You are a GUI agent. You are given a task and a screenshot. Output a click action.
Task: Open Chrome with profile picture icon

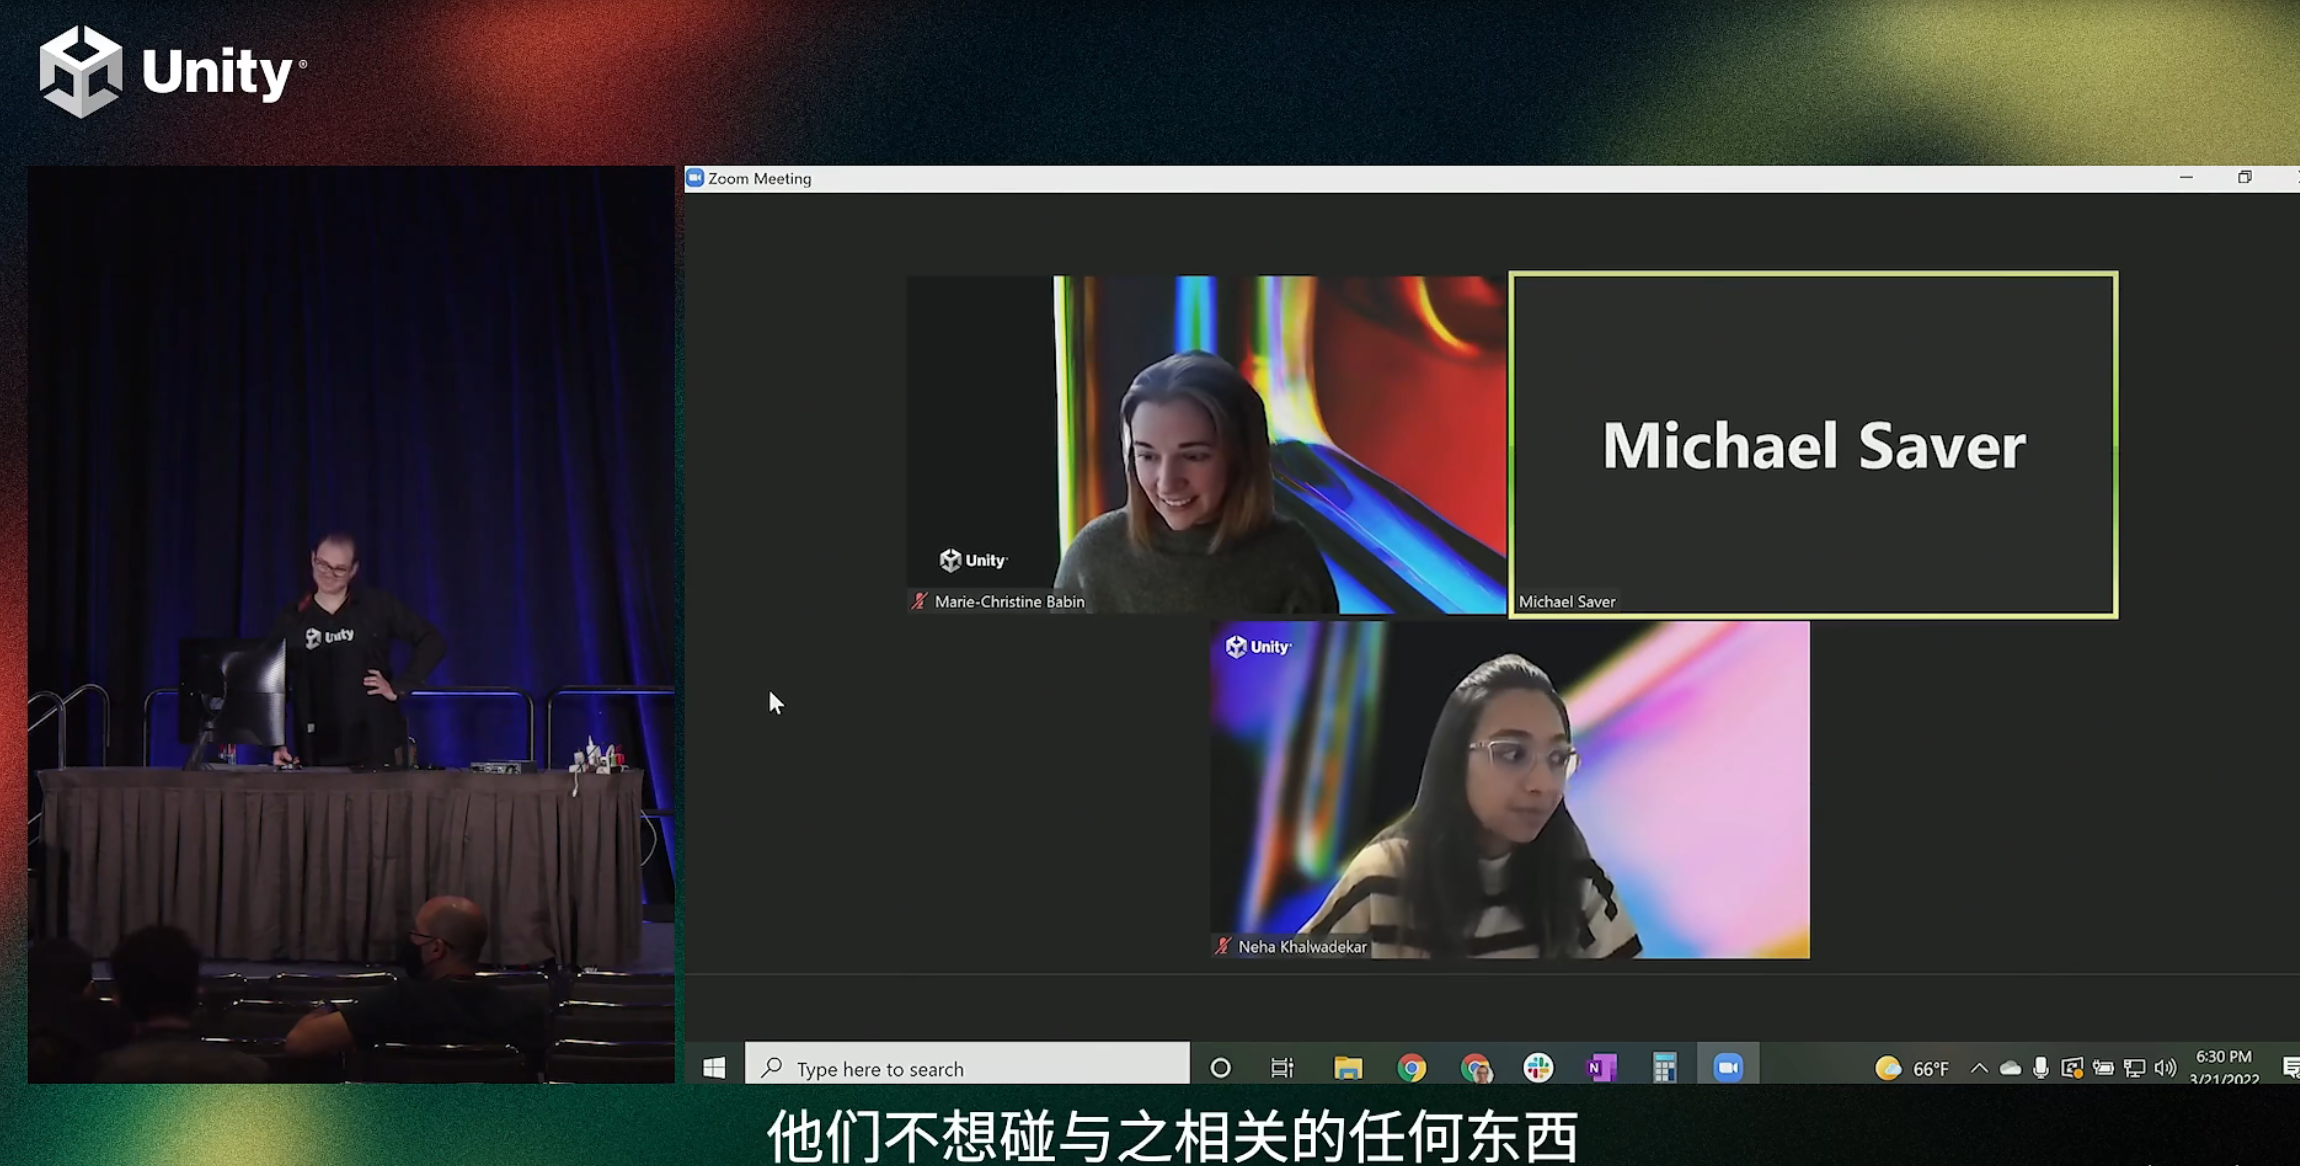(1476, 1068)
